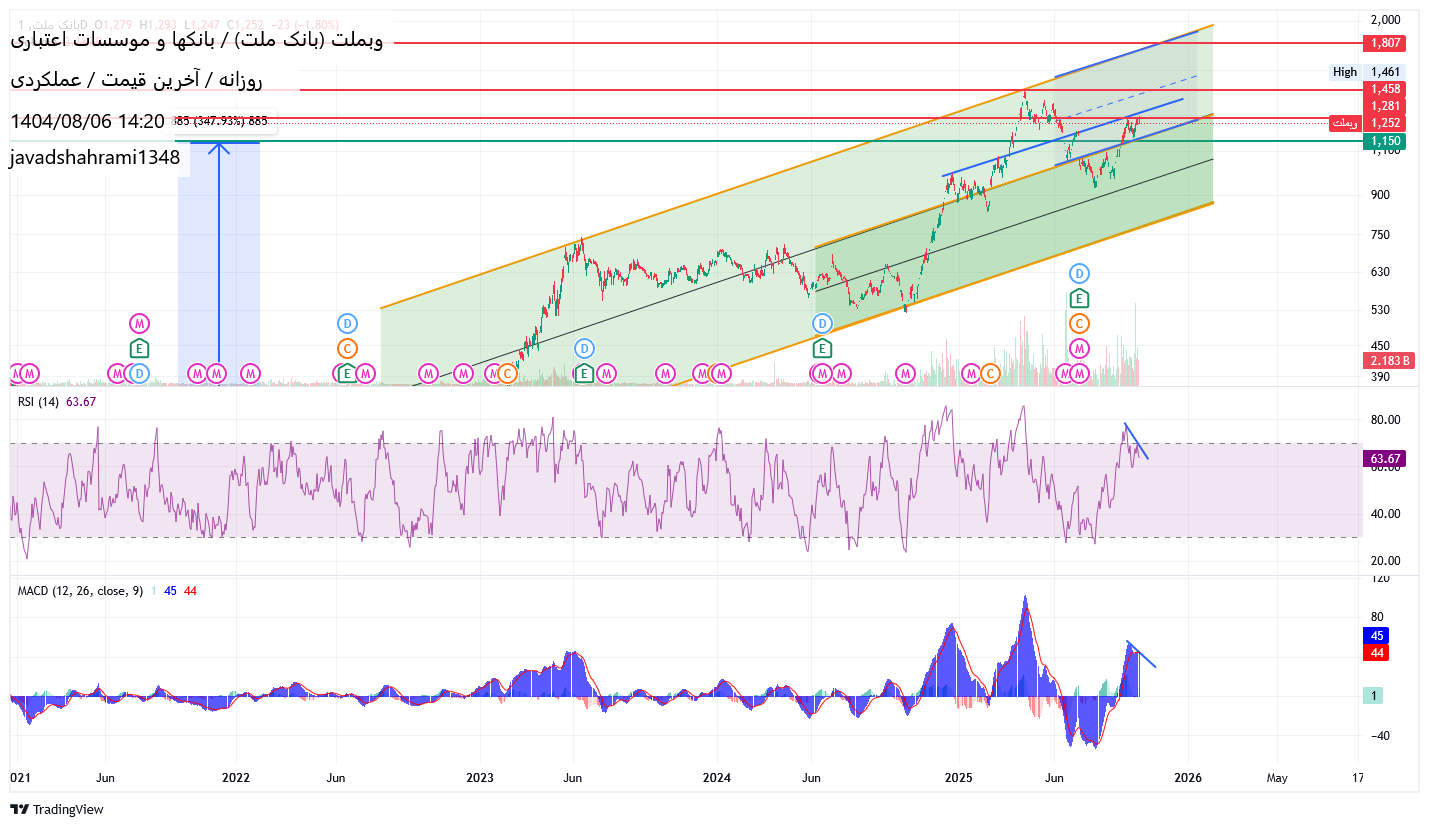The height and width of the screenshot is (827, 1429).
Task: Click the pink M marker atop early 2022 stack
Action: click(x=139, y=323)
